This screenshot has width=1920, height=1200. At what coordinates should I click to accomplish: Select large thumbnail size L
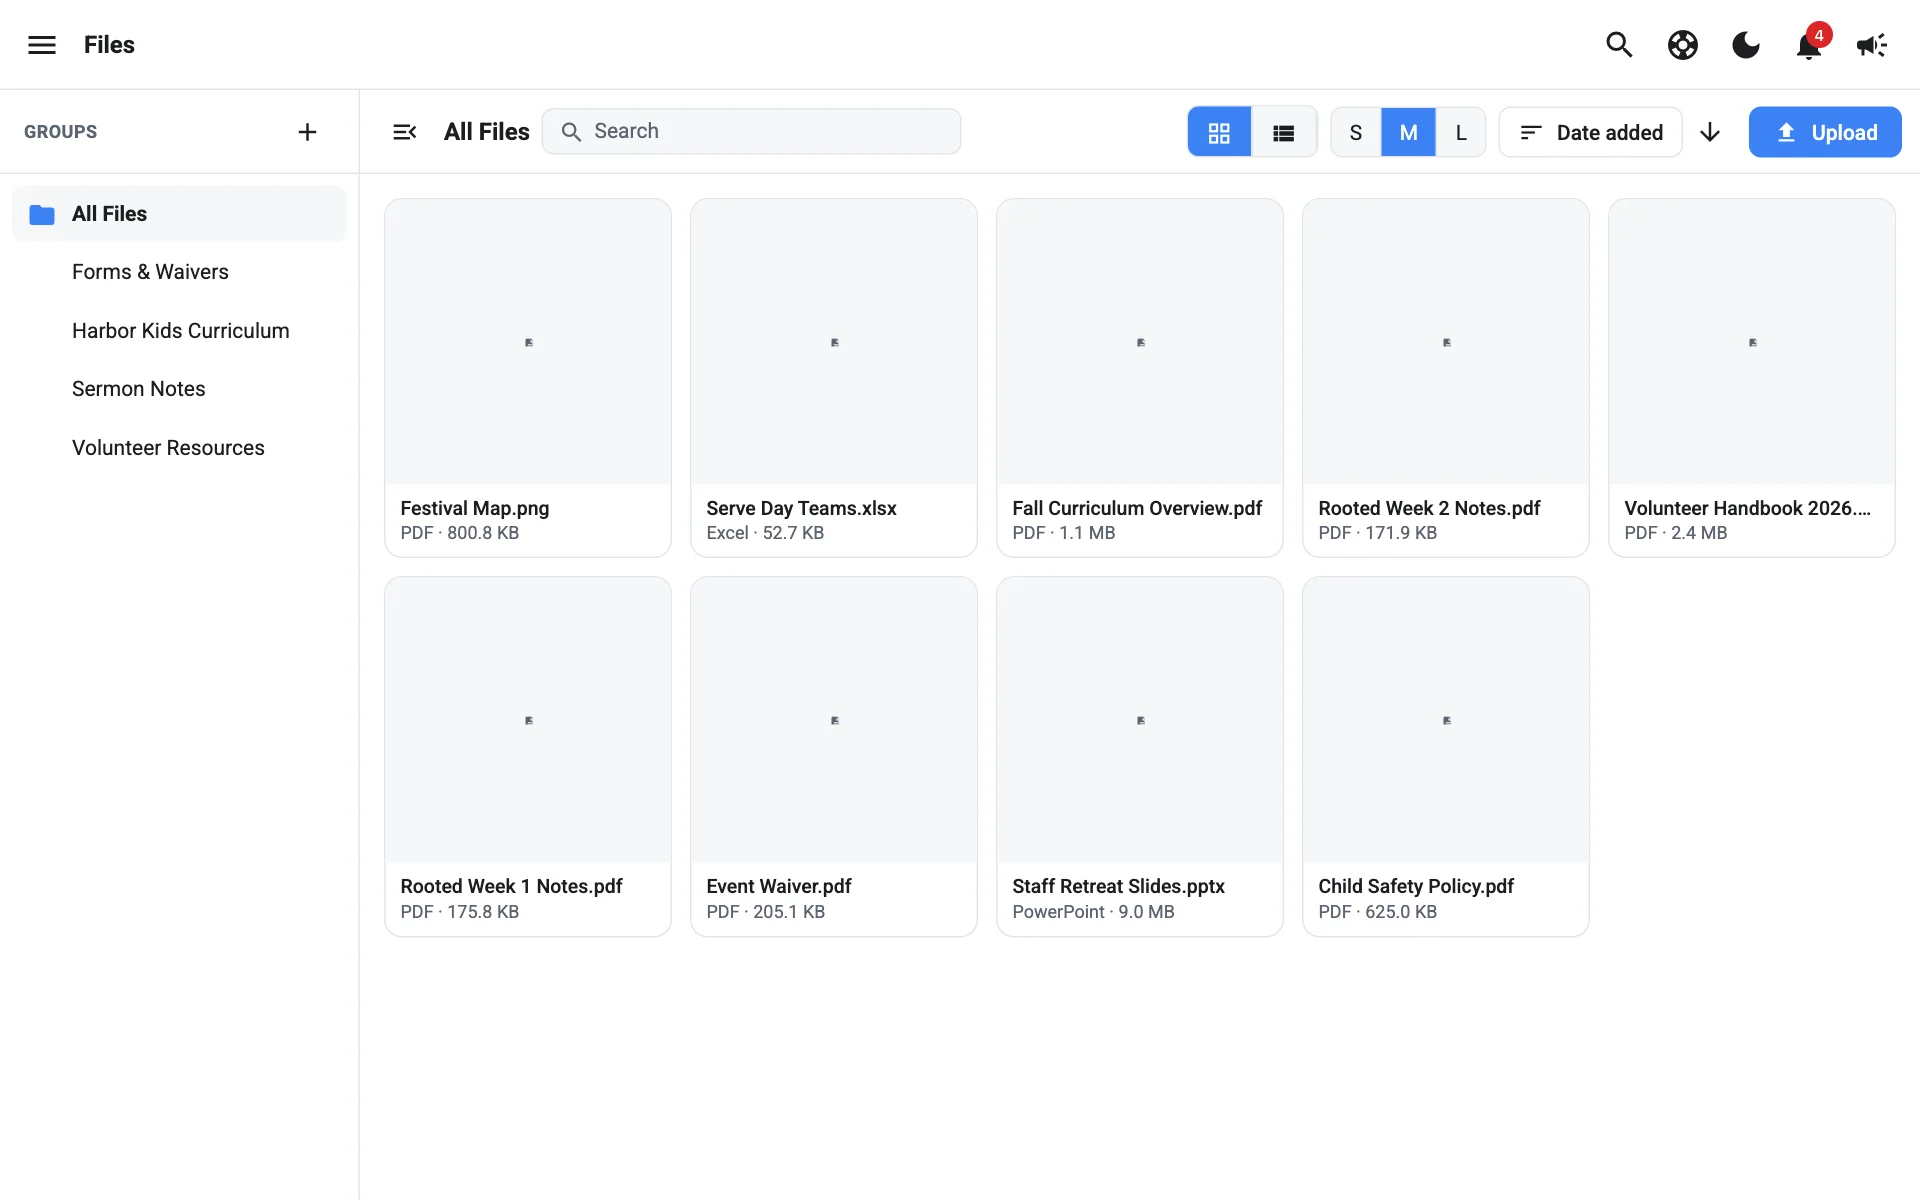click(1461, 132)
